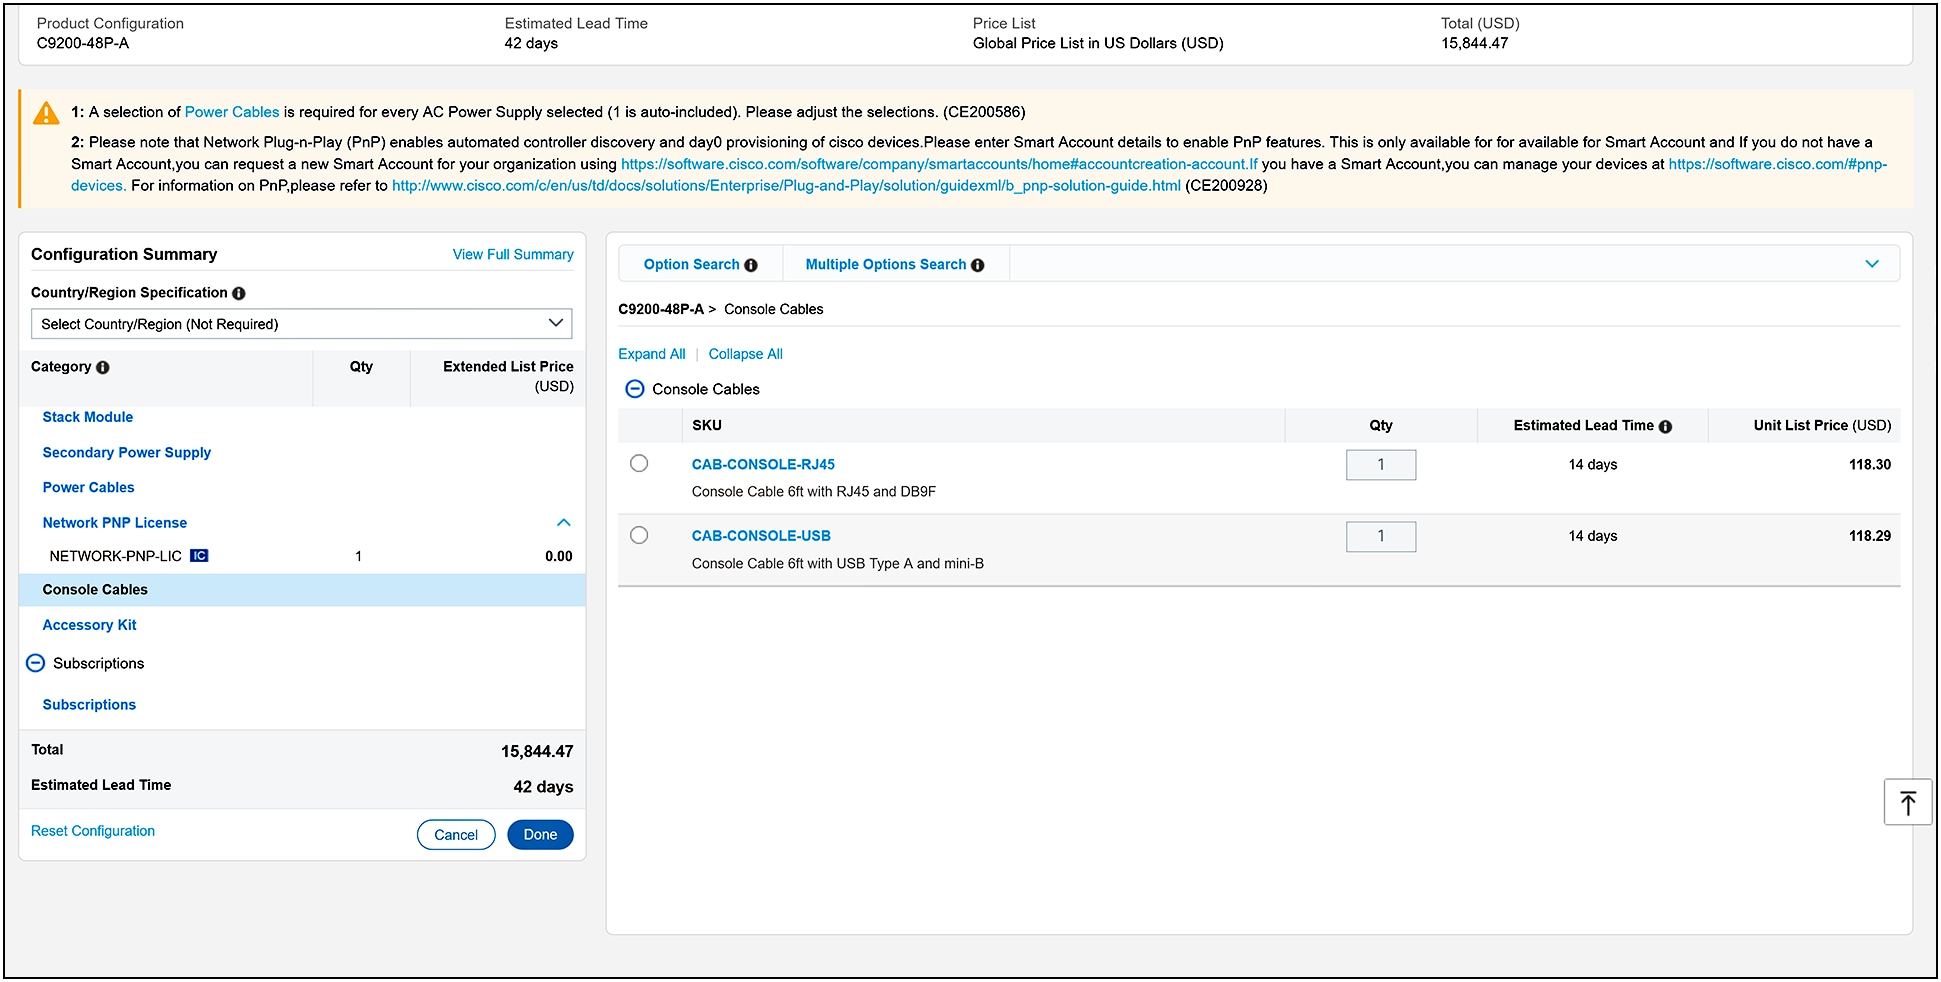Click NETWORK-PNP-LIC row text
1941x982 pixels.
point(116,556)
